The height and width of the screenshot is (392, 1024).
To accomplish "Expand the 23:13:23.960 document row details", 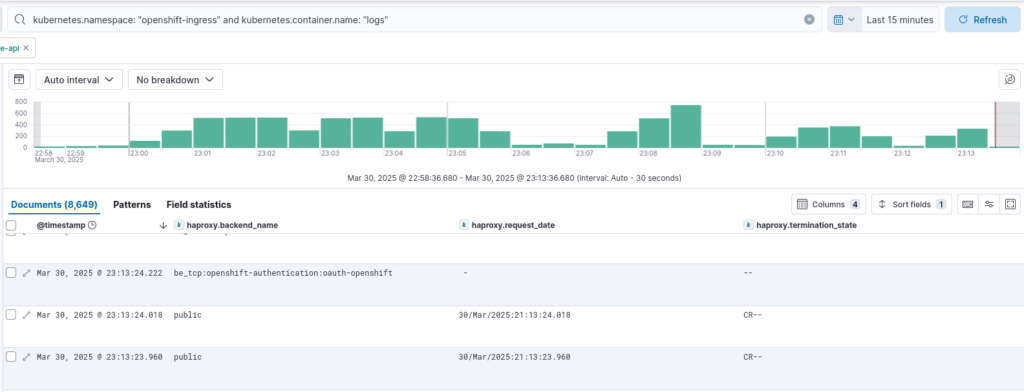I will [x=27, y=357].
